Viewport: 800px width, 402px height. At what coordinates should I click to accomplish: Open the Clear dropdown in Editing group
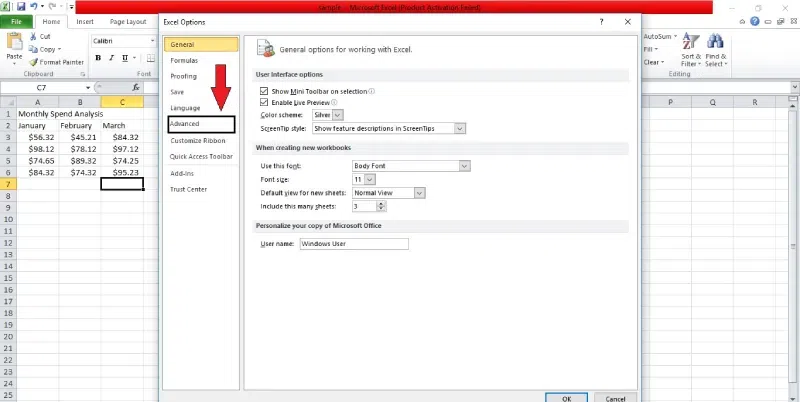(662, 62)
